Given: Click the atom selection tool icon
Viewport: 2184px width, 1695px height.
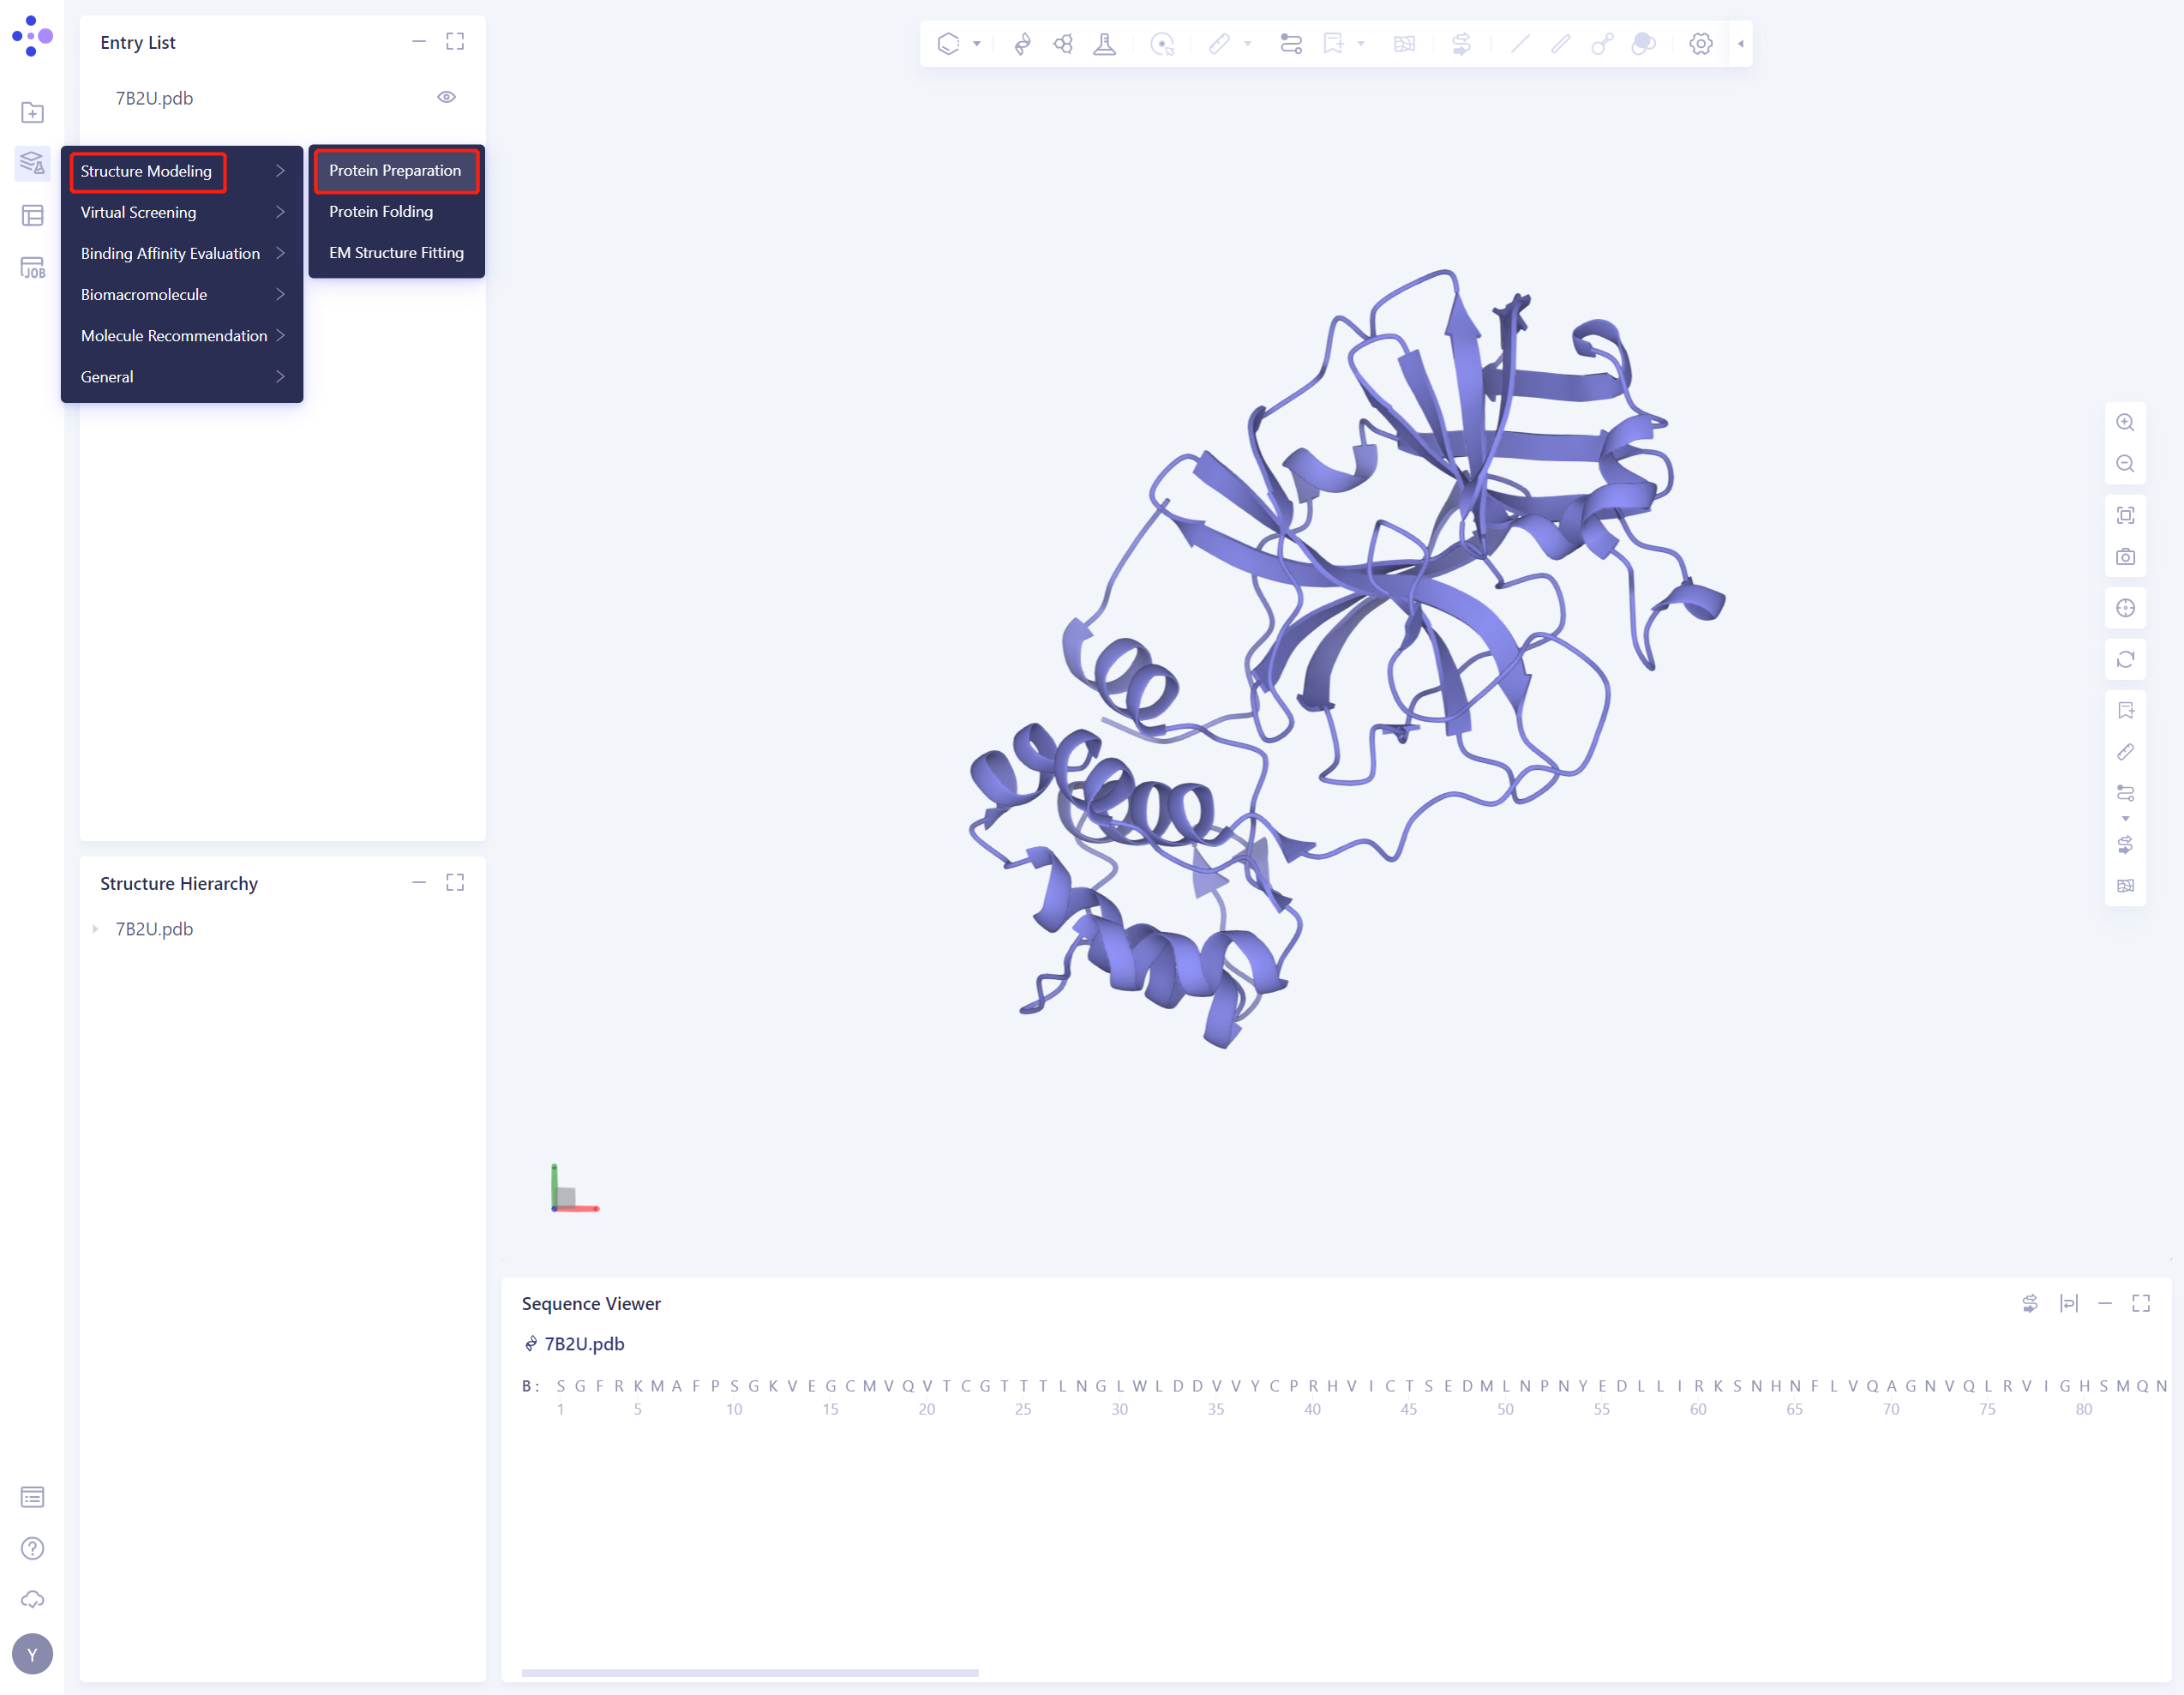Looking at the screenshot, I should click(x=1163, y=43).
